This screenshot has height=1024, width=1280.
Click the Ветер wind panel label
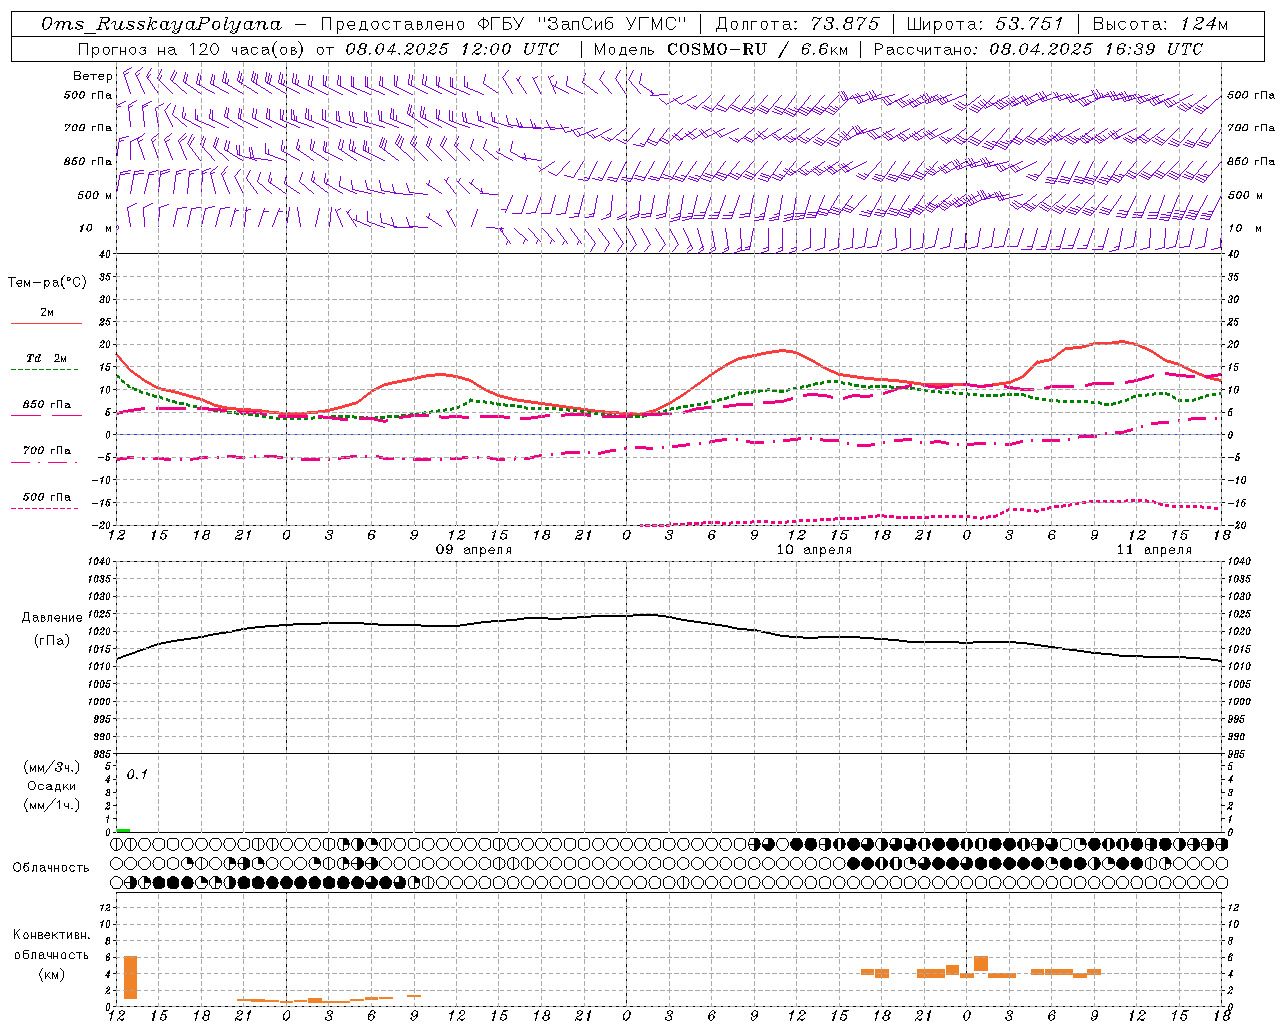(92, 76)
